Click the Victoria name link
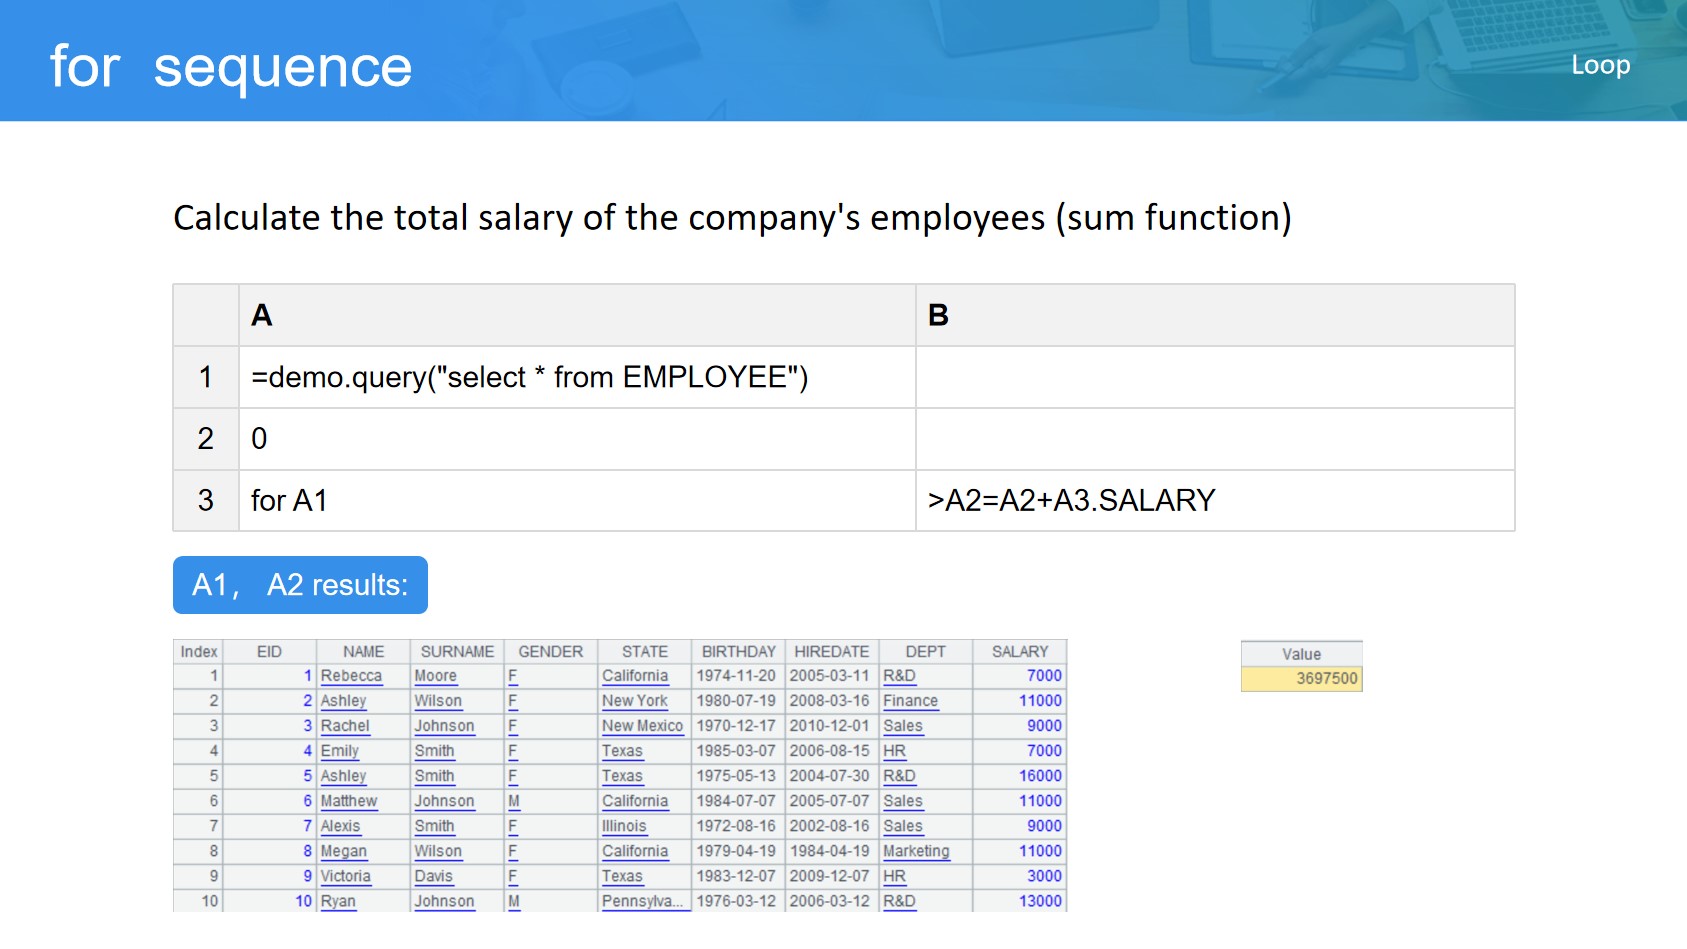Image resolution: width=1687 pixels, height=949 pixels. tap(345, 876)
